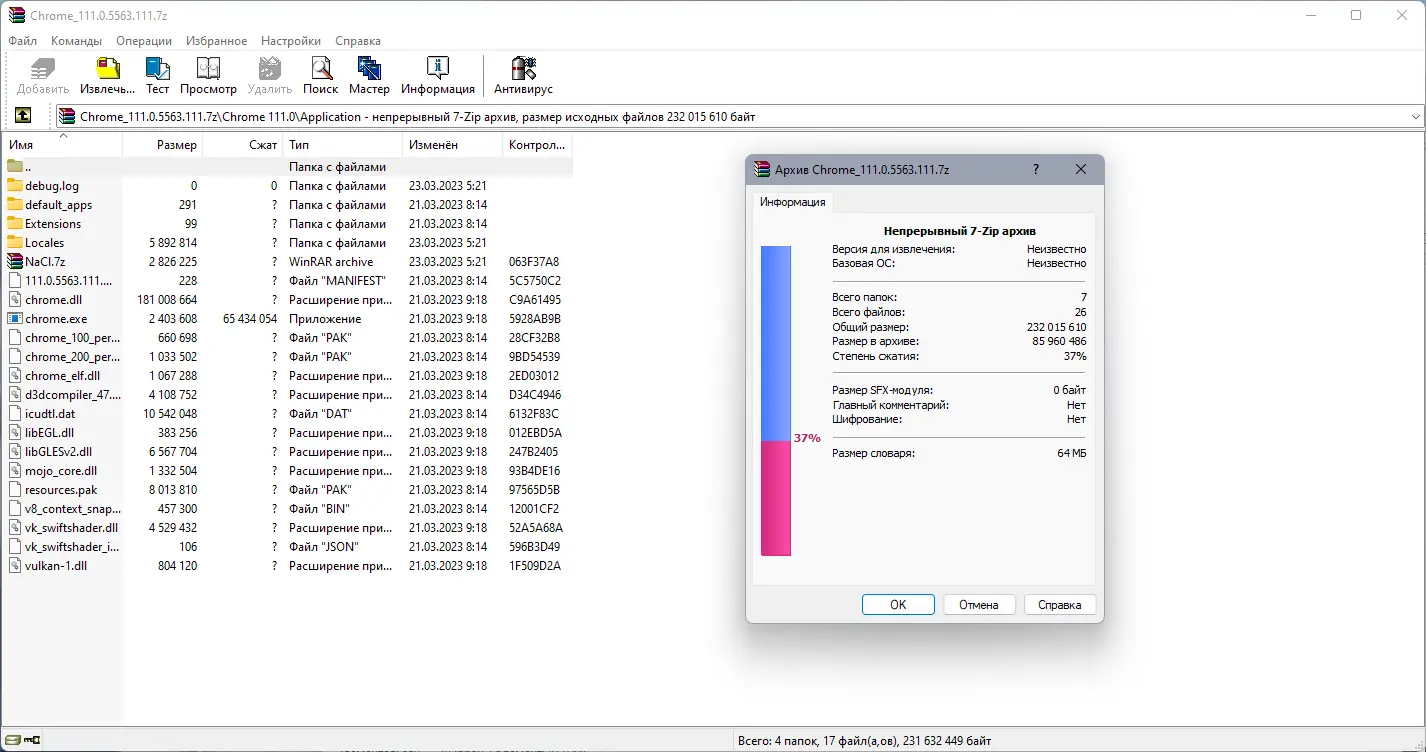The height and width of the screenshot is (752, 1426).
Task: Click the status bar key password icon
Action: click(32, 741)
